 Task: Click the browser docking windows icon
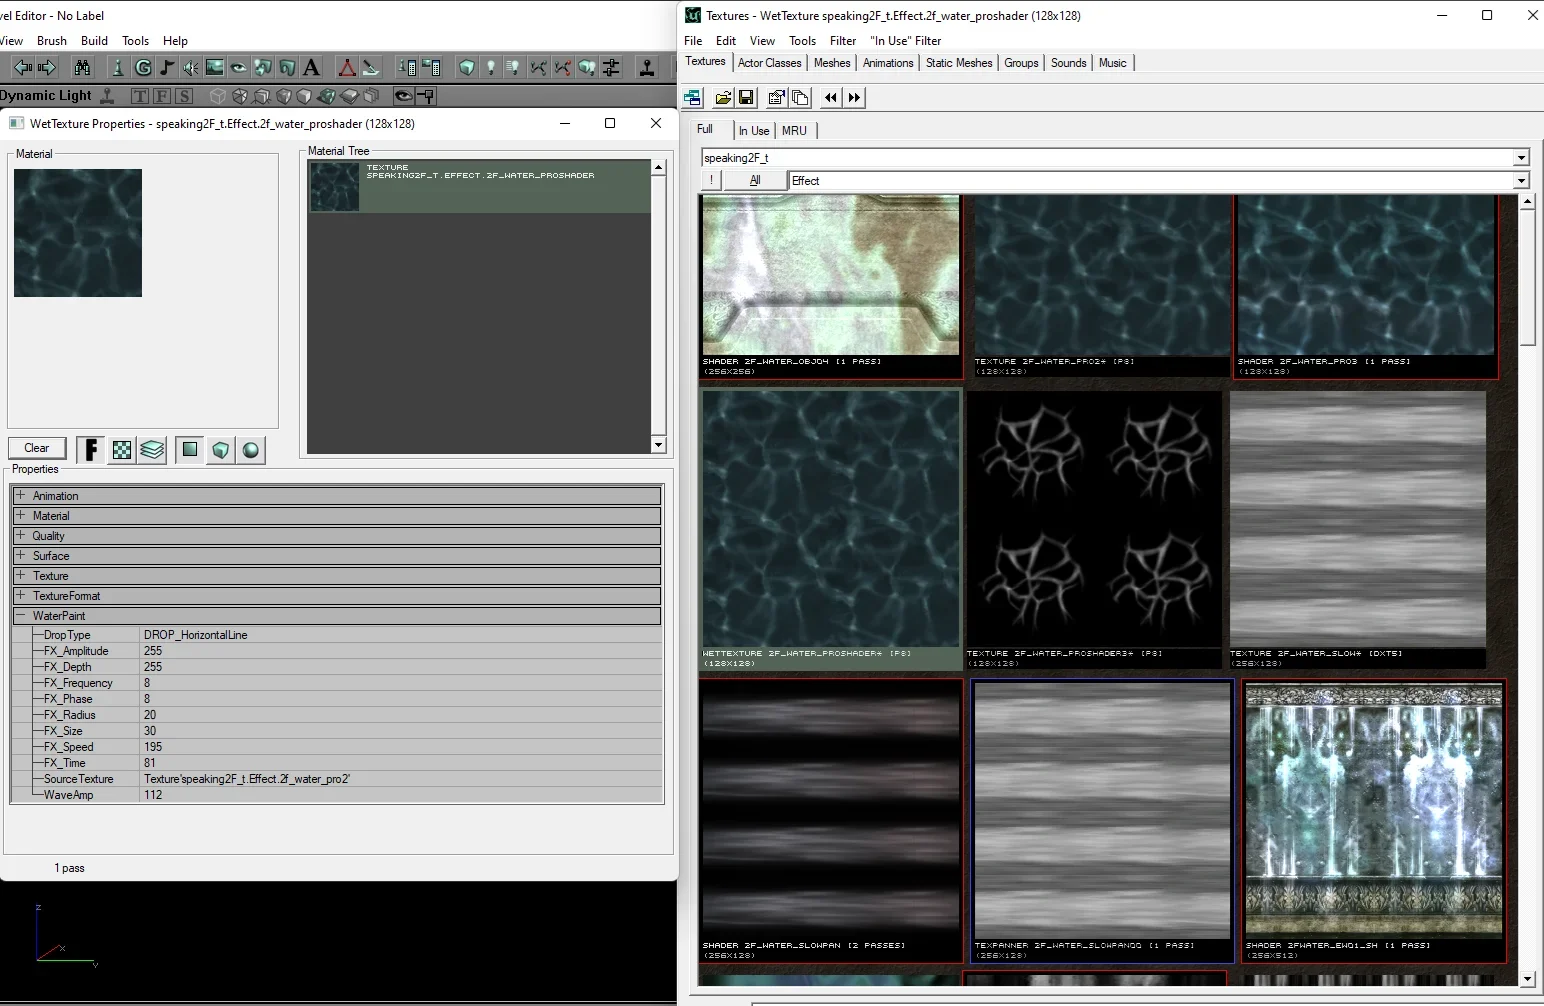692,97
